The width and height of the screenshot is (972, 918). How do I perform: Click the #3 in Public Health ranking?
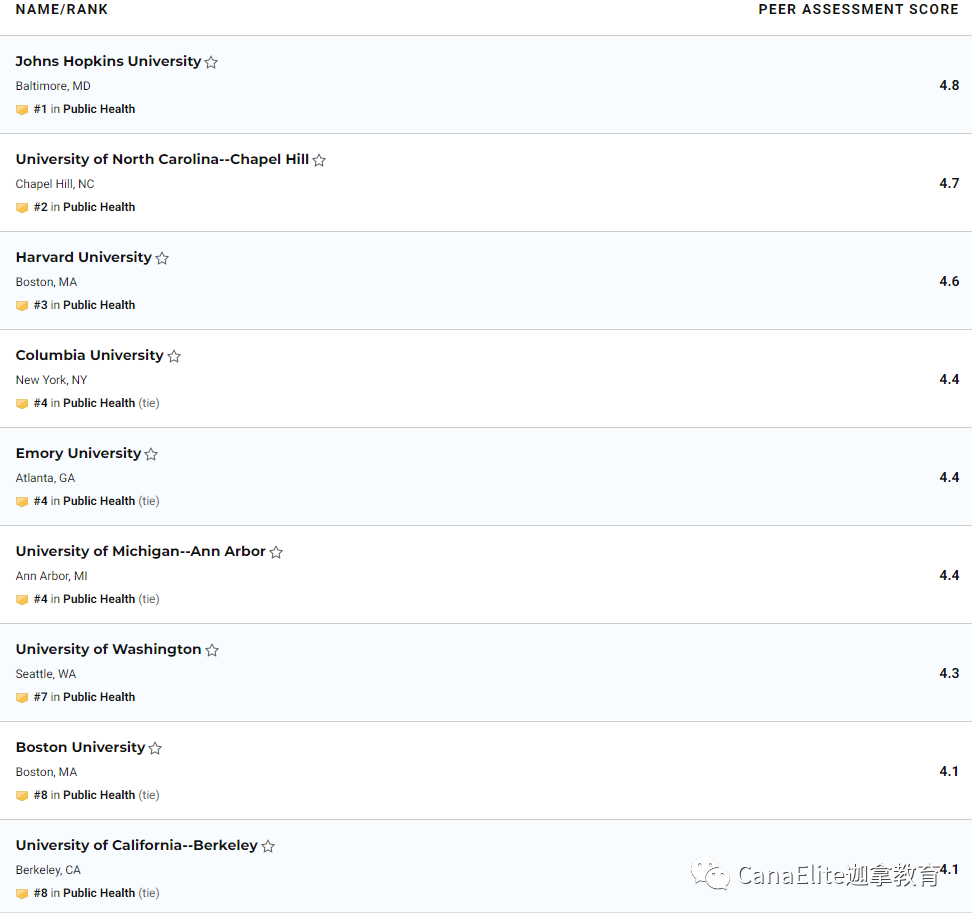tap(84, 305)
